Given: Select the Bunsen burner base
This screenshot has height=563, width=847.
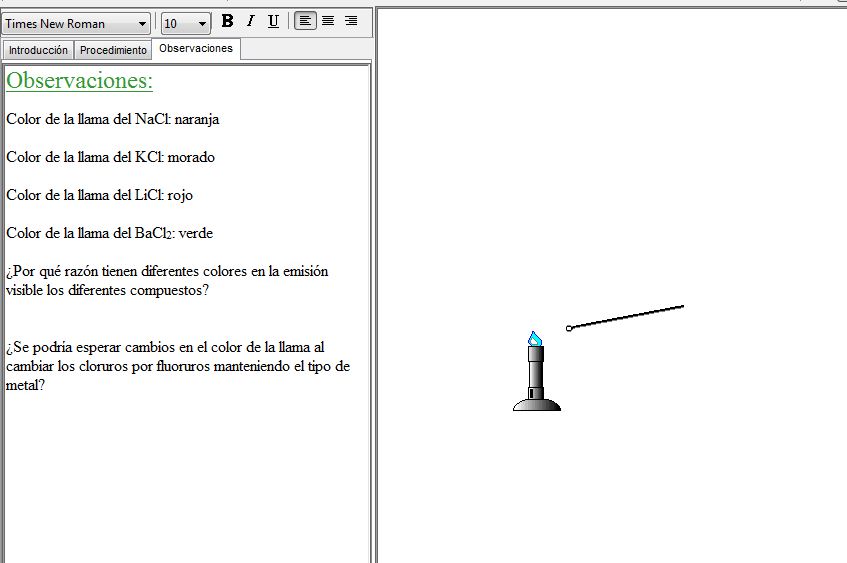Looking at the screenshot, I should [537, 402].
